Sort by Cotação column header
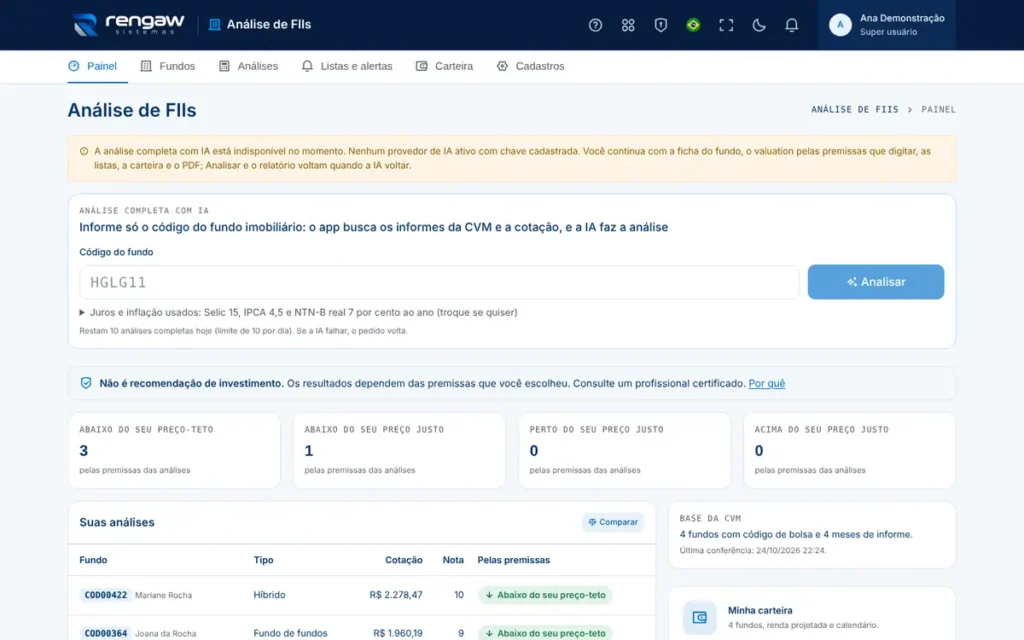This screenshot has width=1024, height=640. (404, 560)
